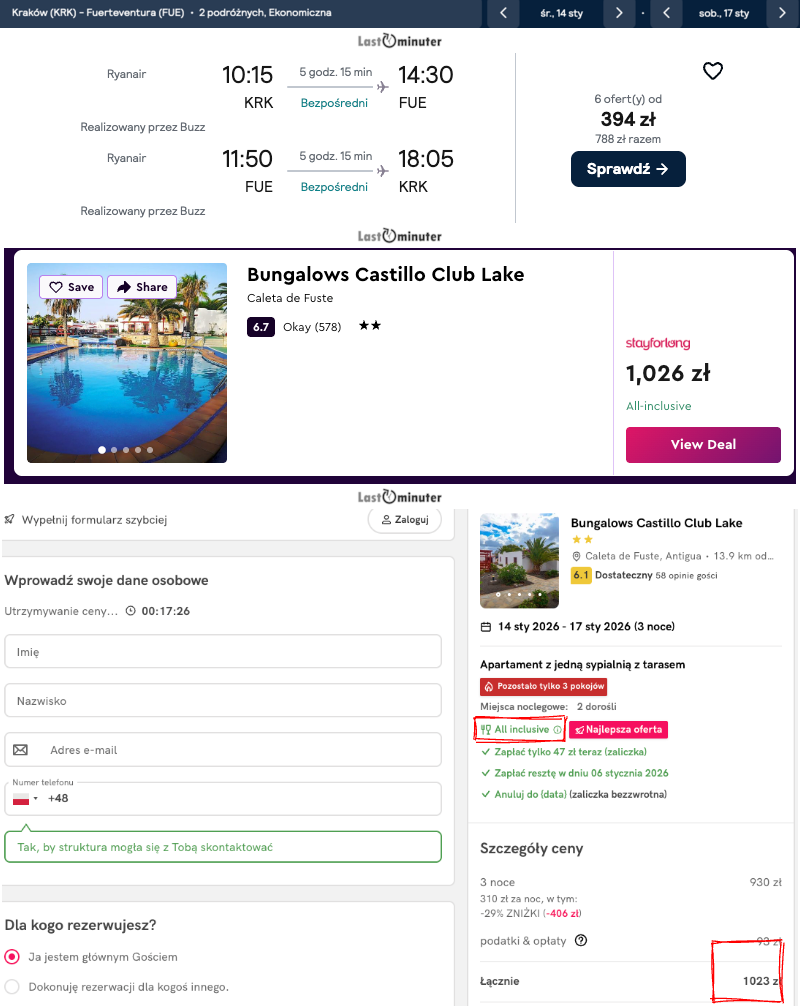
Task: Click the Share button on hotel photo
Action: click(x=142, y=287)
